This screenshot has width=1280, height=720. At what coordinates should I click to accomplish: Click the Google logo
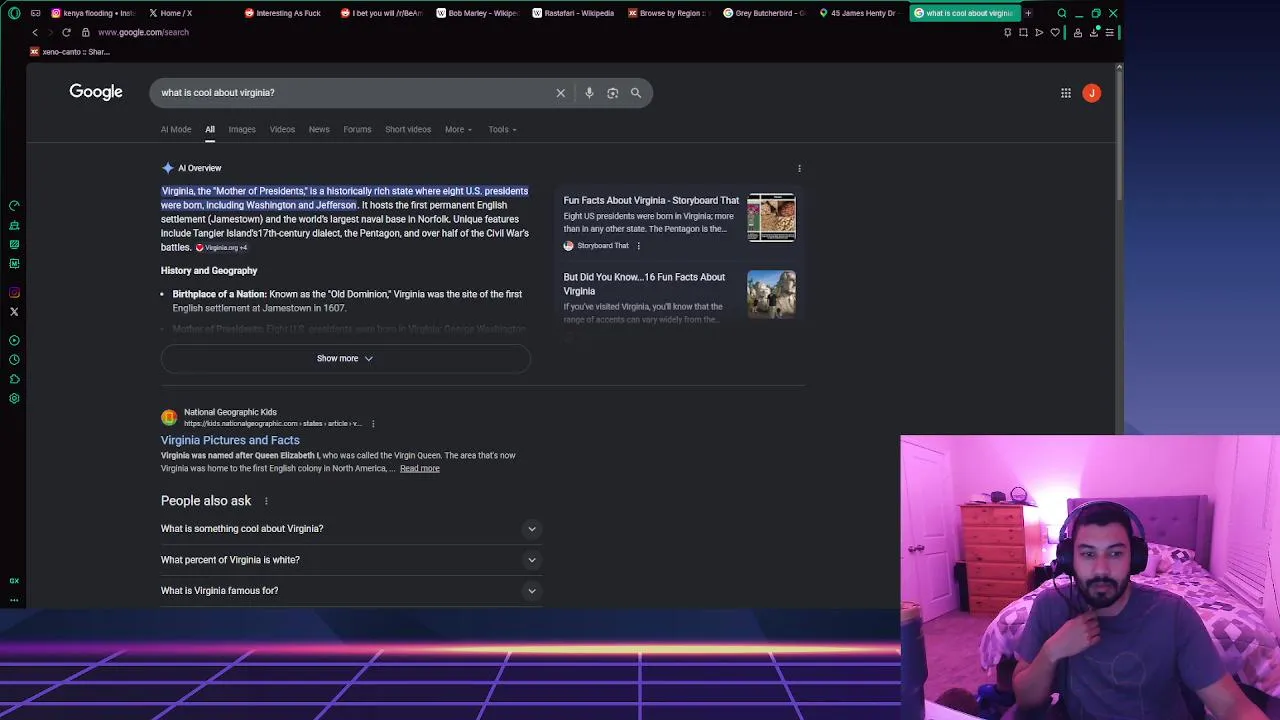pos(96,92)
